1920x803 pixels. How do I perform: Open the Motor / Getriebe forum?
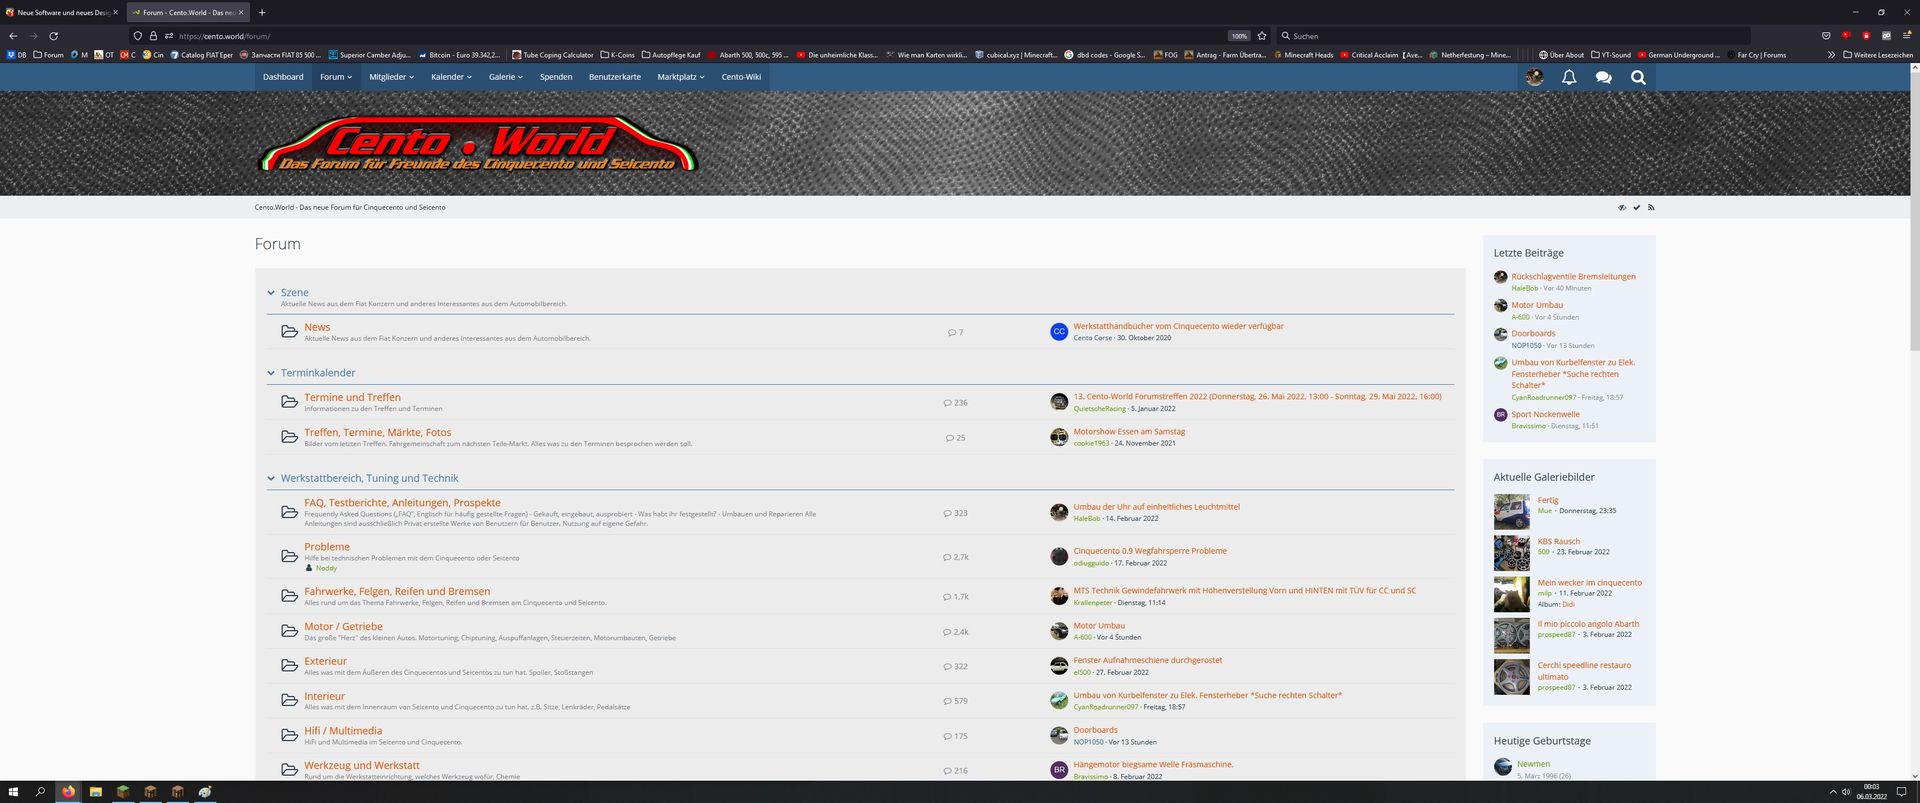[343, 627]
